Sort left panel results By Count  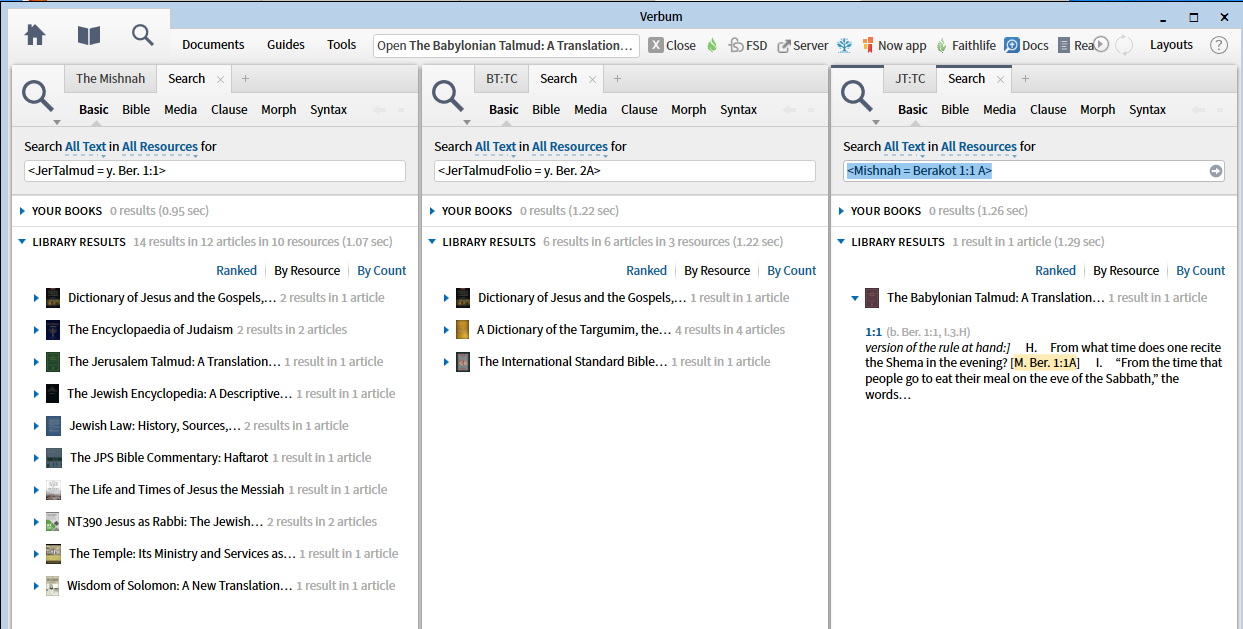click(x=382, y=271)
